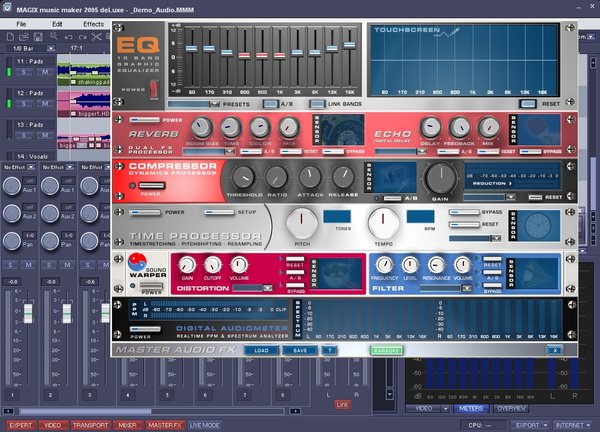Image resolution: width=600 pixels, height=432 pixels.
Task: Click the Echo Delay knob
Action: (x=430, y=127)
